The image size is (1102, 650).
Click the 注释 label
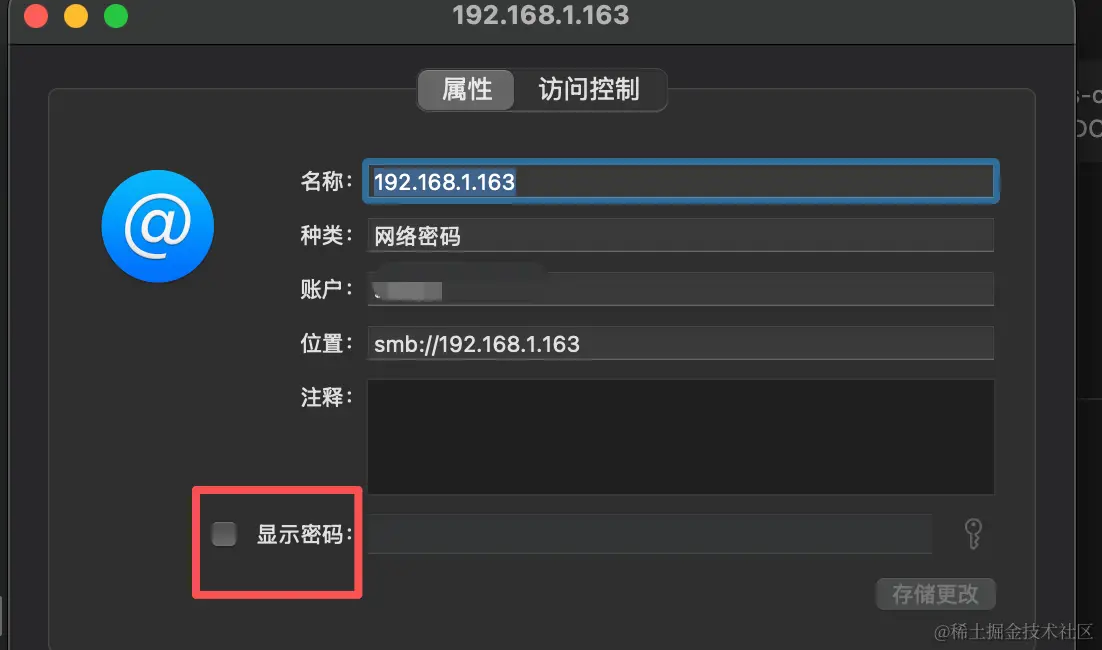point(326,397)
